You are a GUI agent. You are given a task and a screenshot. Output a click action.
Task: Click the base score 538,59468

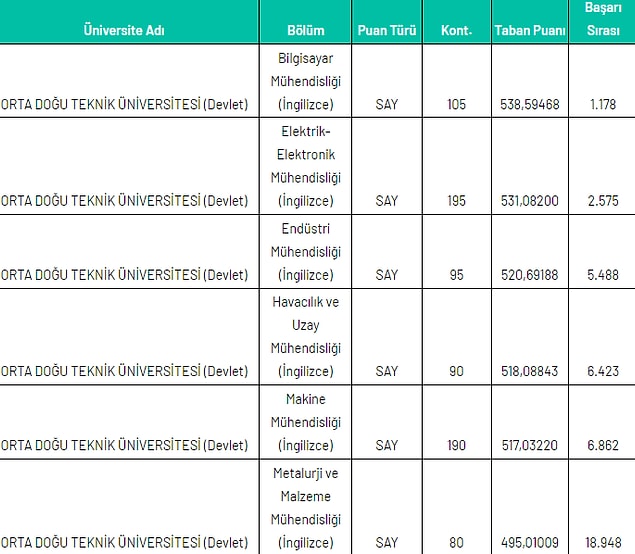(530, 104)
